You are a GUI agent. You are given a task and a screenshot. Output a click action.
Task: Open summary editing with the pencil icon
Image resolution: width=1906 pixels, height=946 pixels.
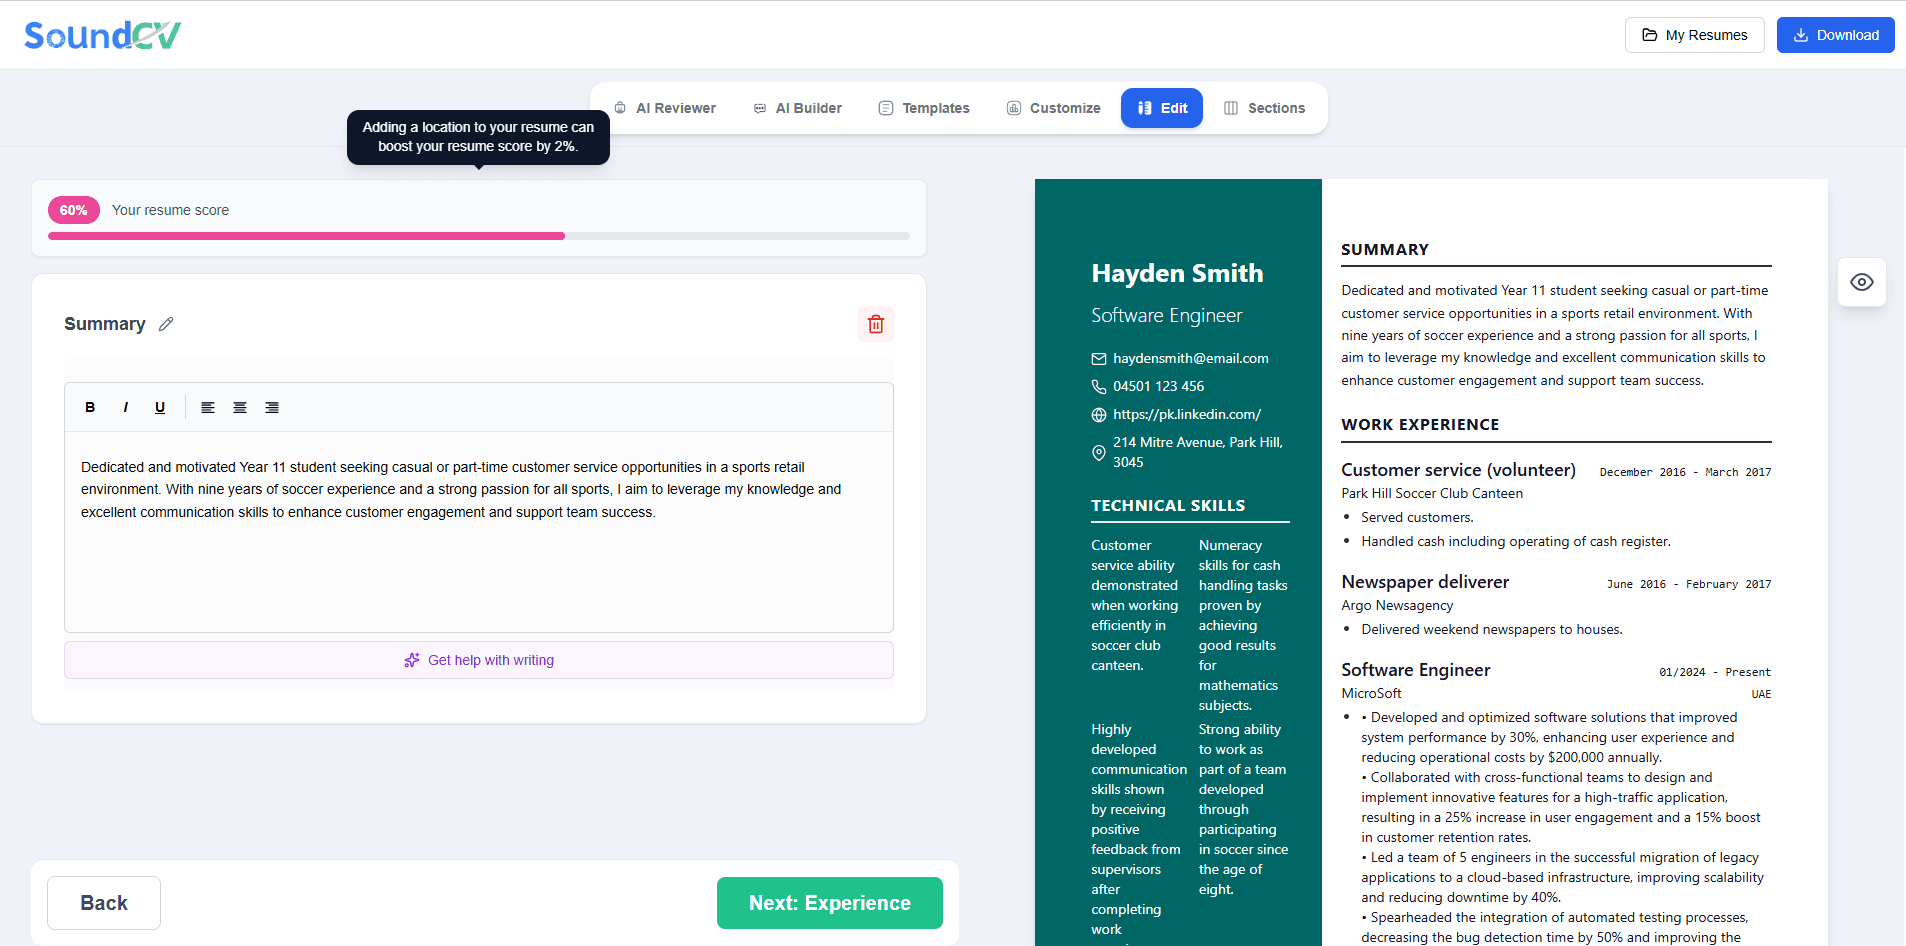166,324
